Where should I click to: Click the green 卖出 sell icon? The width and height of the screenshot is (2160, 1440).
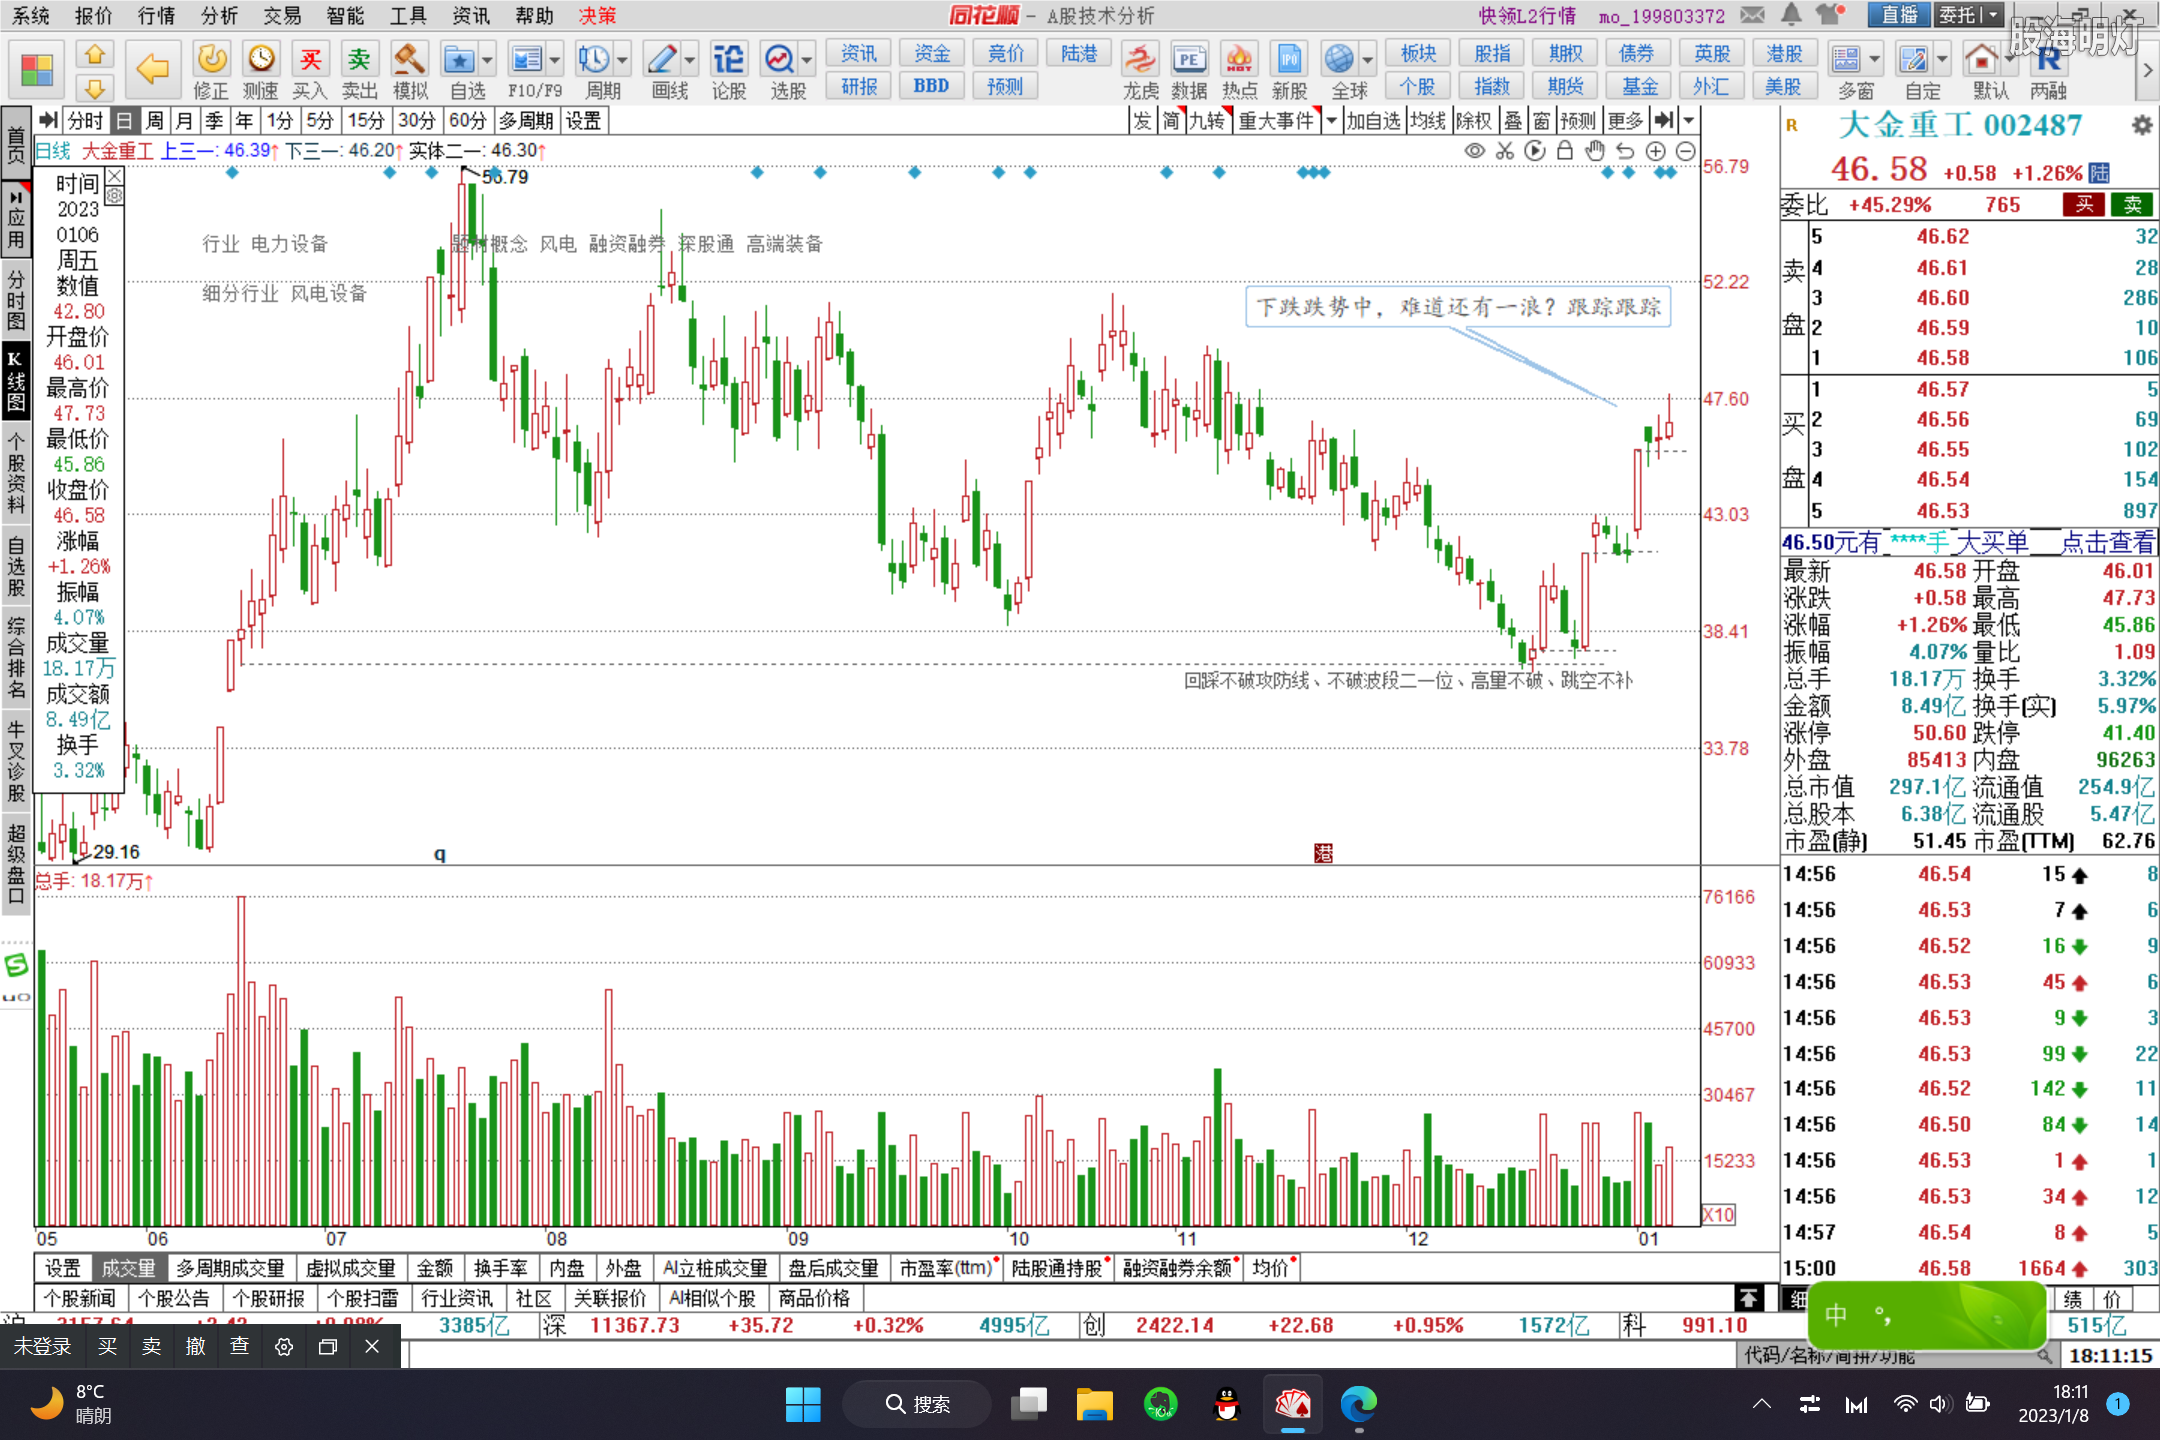click(359, 70)
